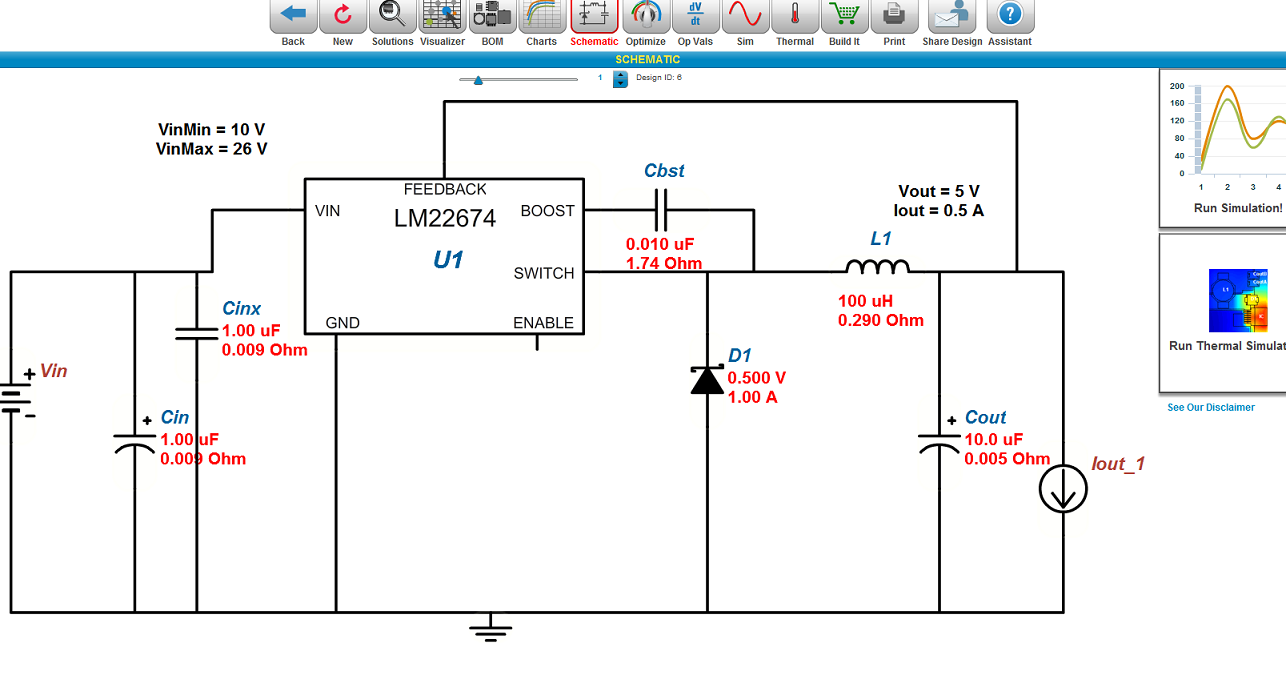
Task: Open the Visualizer tool
Action: pyautogui.click(x=442, y=17)
